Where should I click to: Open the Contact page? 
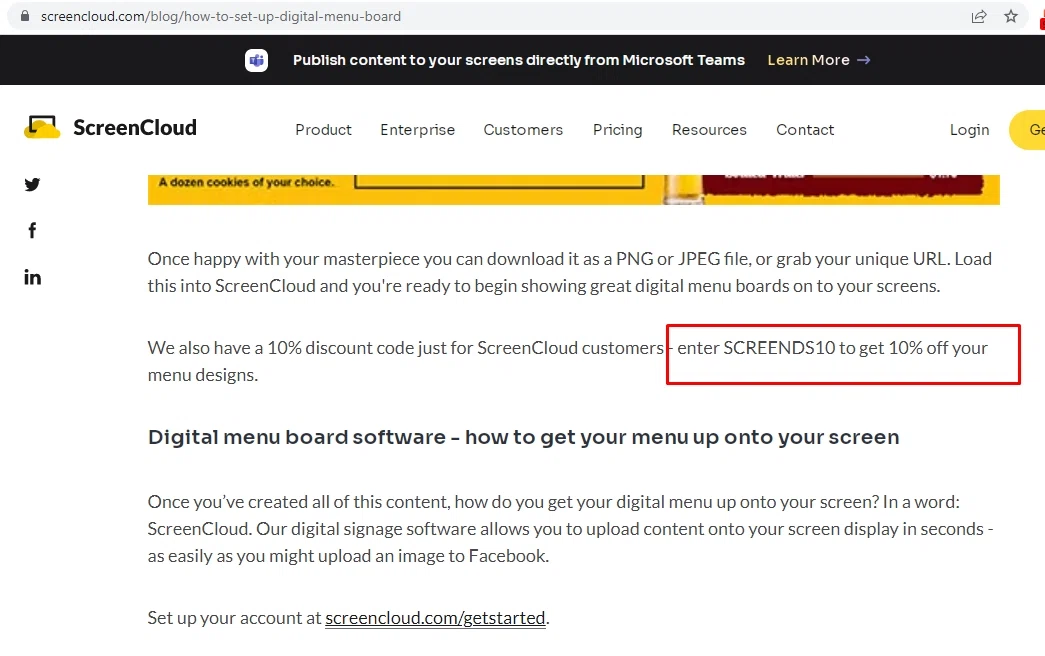805,130
